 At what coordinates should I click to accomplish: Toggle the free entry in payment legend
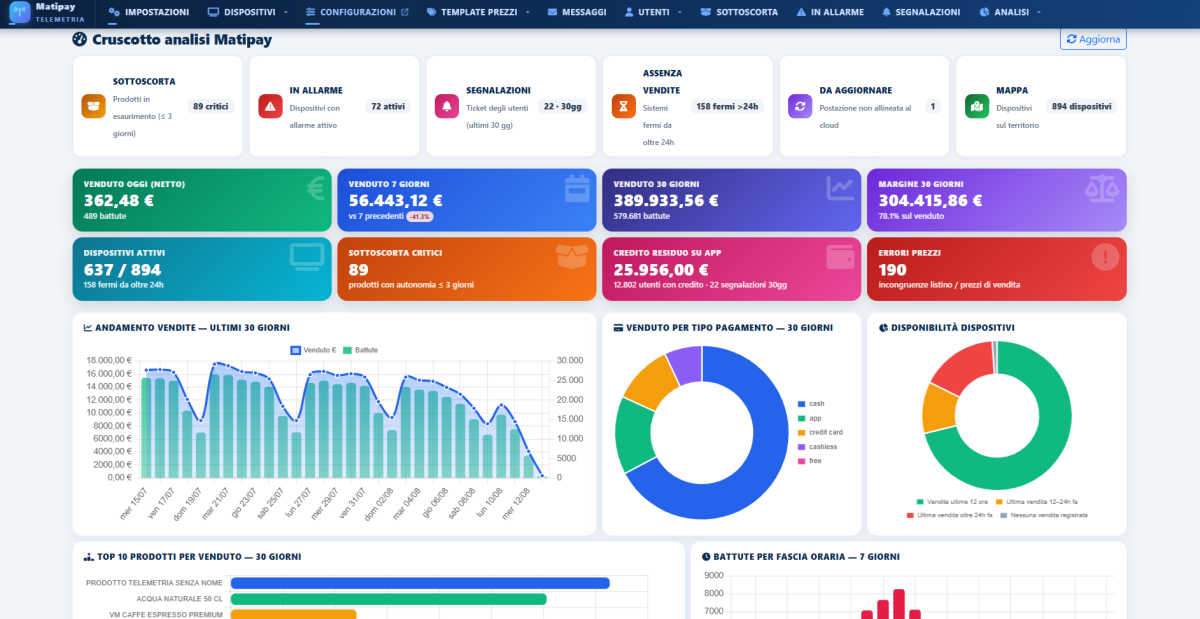809,461
